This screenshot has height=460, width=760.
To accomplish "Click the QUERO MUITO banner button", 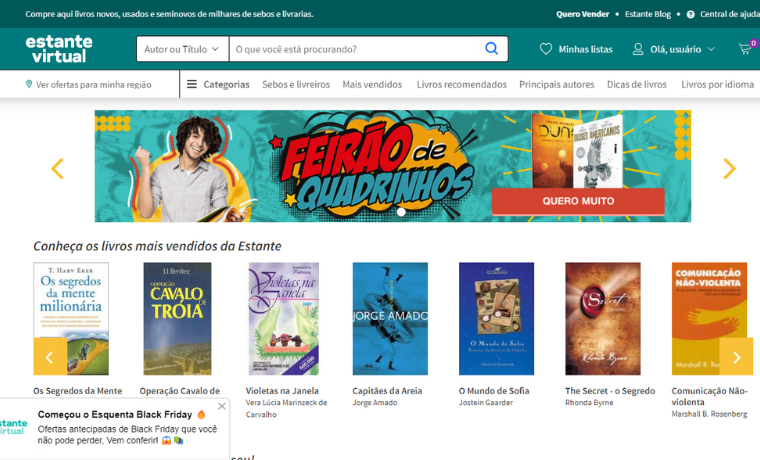I will [578, 201].
